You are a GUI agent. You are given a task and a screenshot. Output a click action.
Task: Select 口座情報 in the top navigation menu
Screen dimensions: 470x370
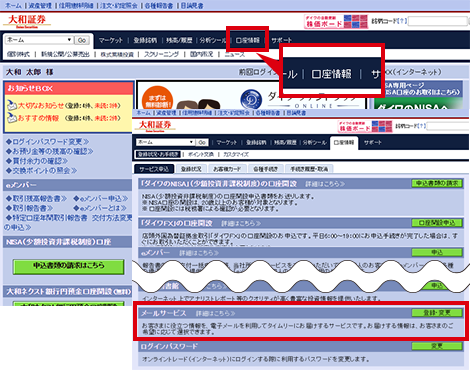pyautogui.click(x=248, y=40)
